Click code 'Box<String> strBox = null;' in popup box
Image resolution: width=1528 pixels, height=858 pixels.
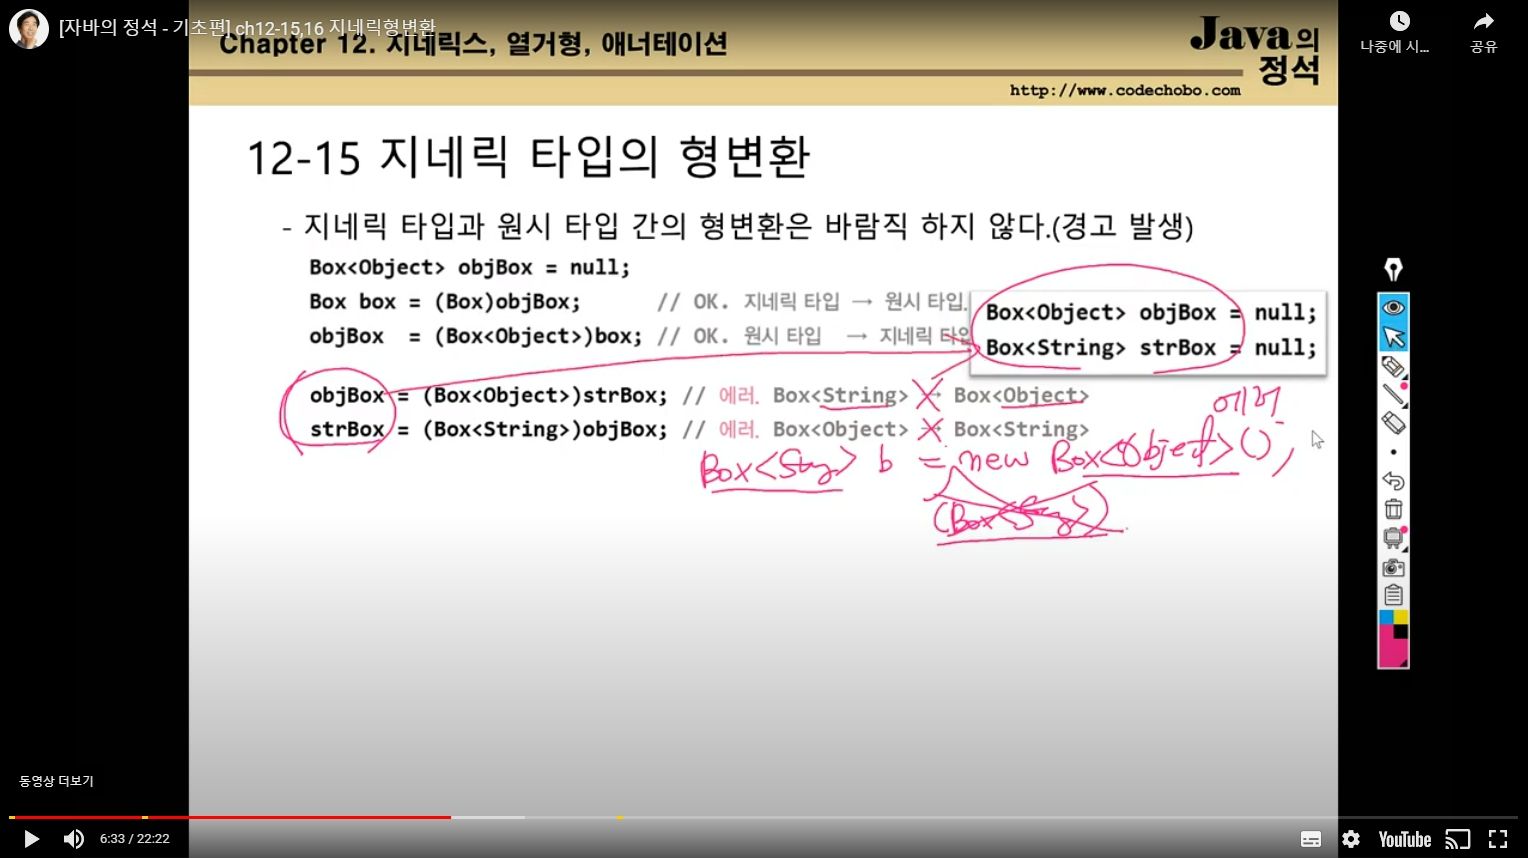coord(1151,348)
